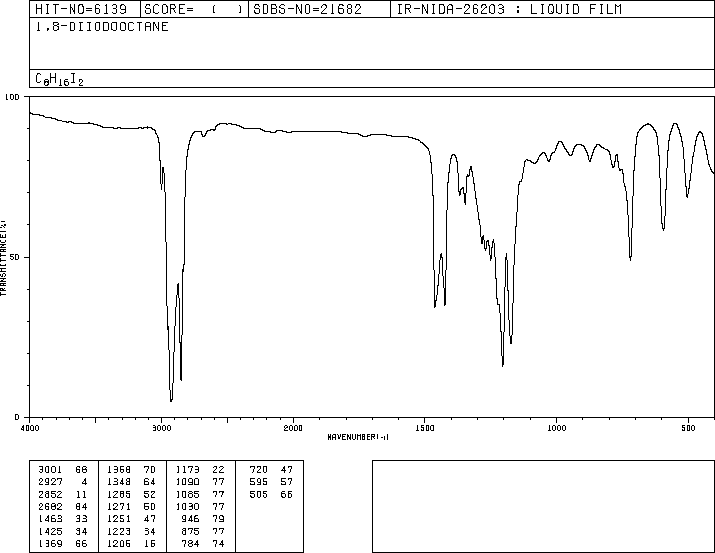Select peak table entry 1463
The height and width of the screenshot is (553, 715).
click(50, 519)
